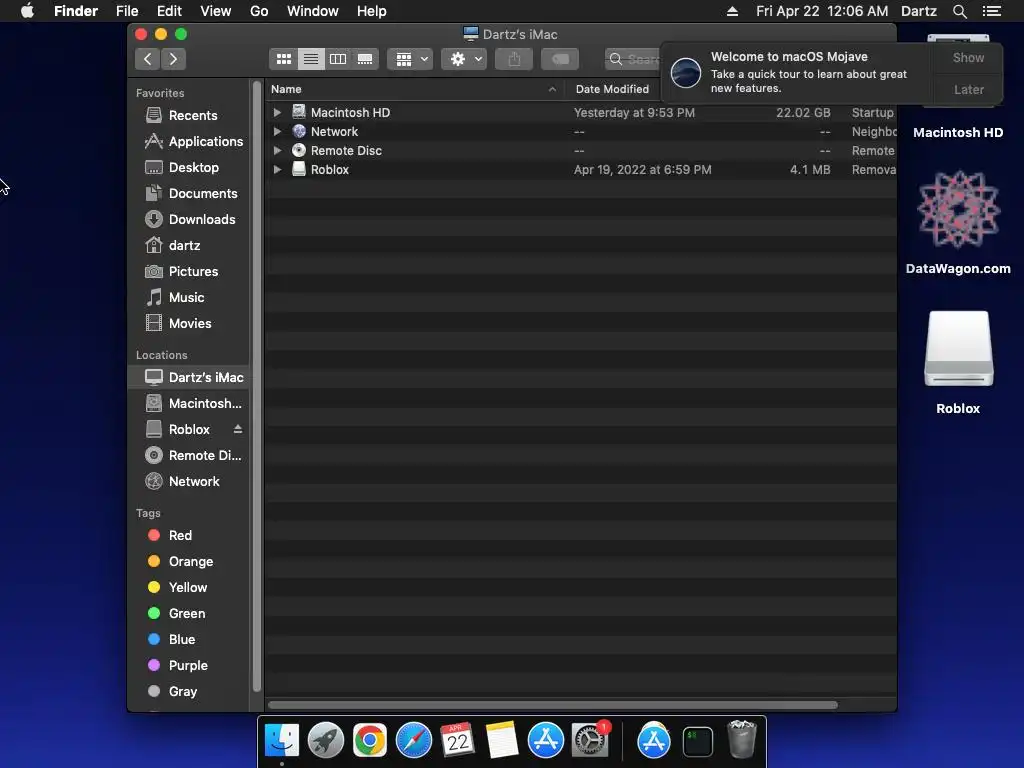Open the group-by arrangement dropdown
Screen dimensions: 1024x768
click(x=410, y=59)
